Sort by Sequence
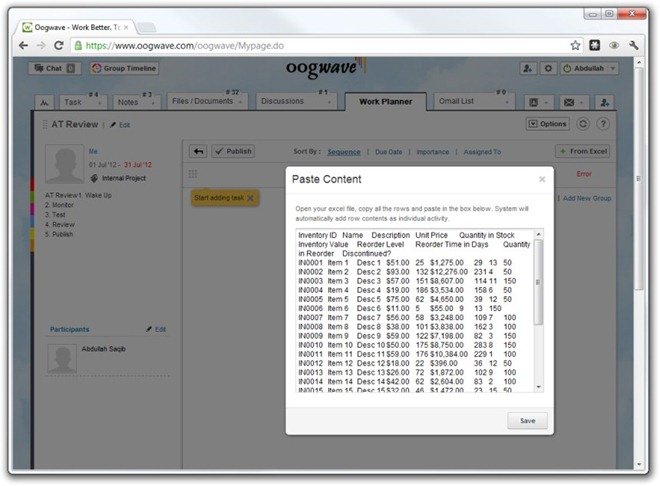 (x=344, y=152)
